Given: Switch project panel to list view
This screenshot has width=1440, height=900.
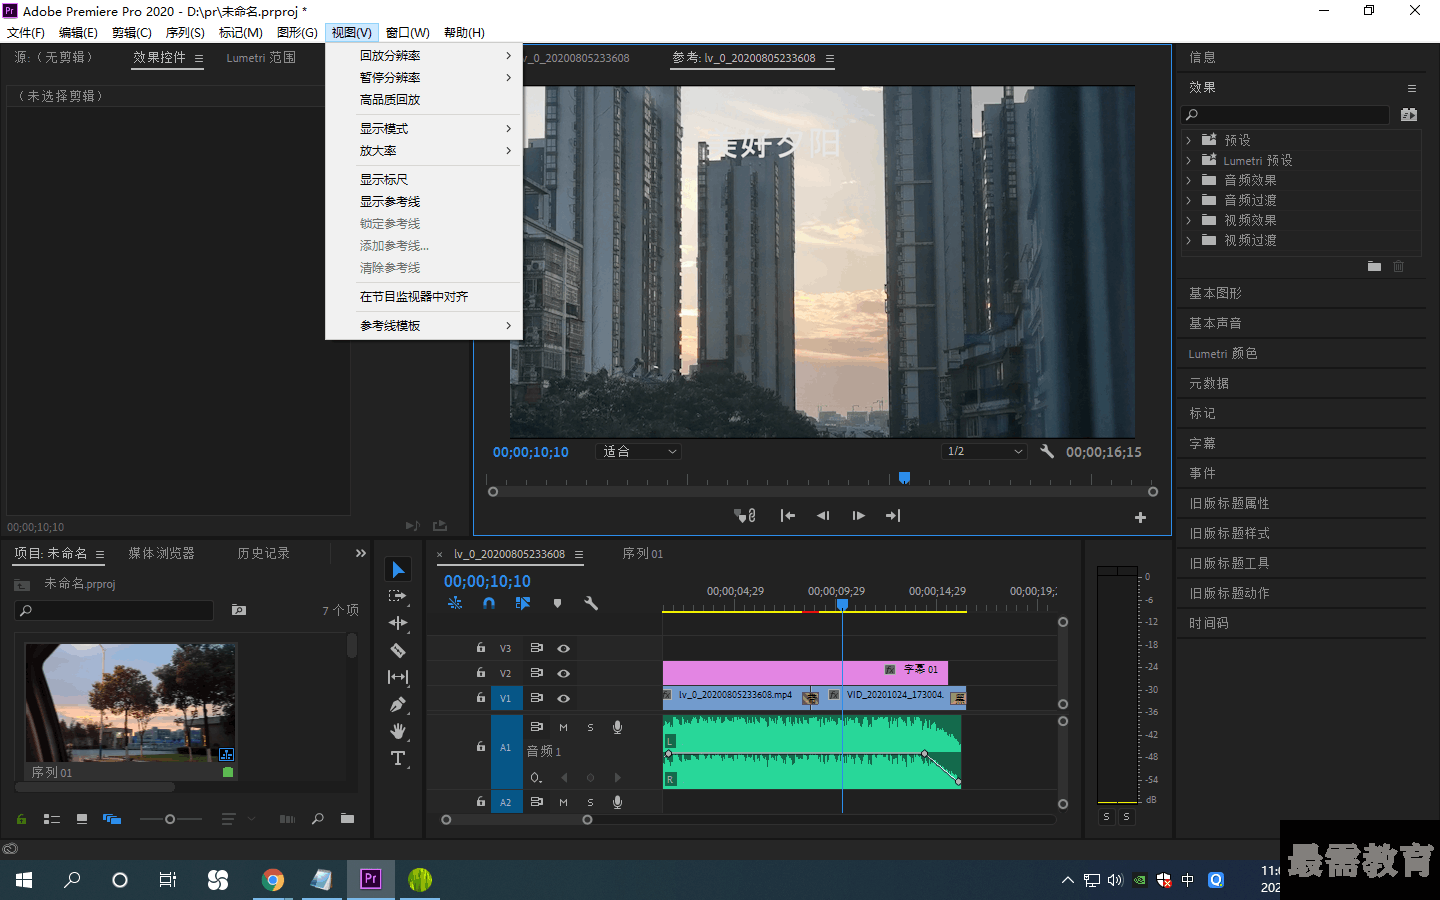Looking at the screenshot, I should click(52, 819).
